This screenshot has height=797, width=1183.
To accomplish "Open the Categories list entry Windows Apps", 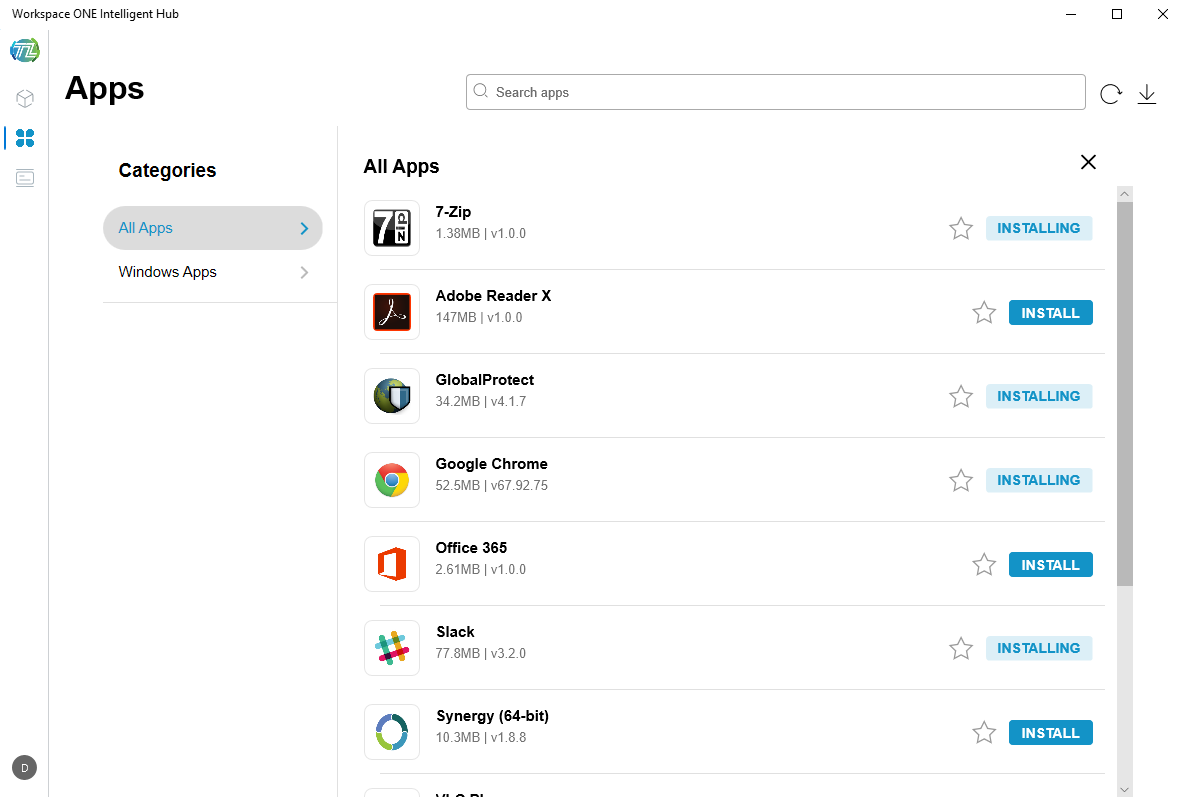I will 167,271.
